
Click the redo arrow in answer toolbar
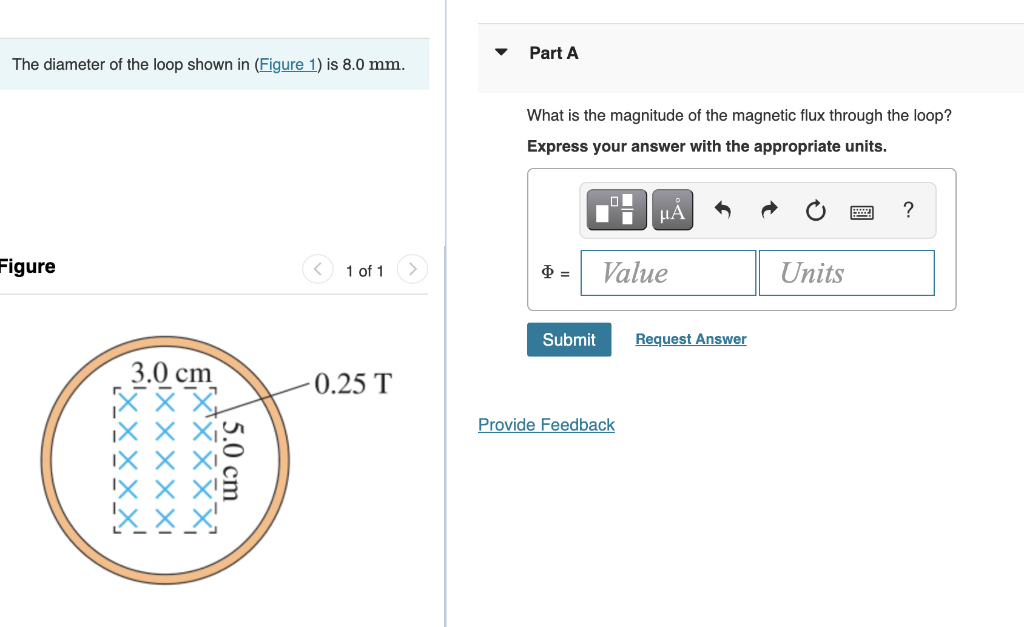768,210
